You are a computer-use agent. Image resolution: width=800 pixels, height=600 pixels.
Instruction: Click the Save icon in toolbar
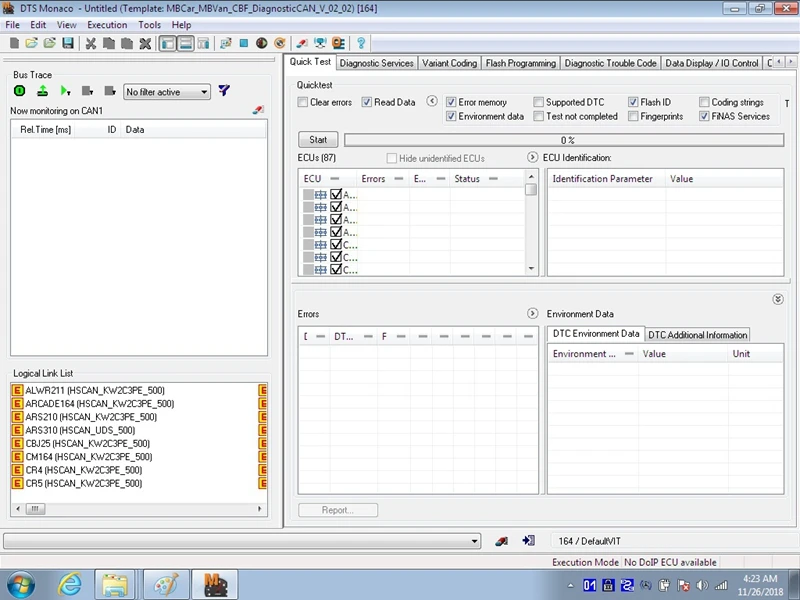(68, 44)
